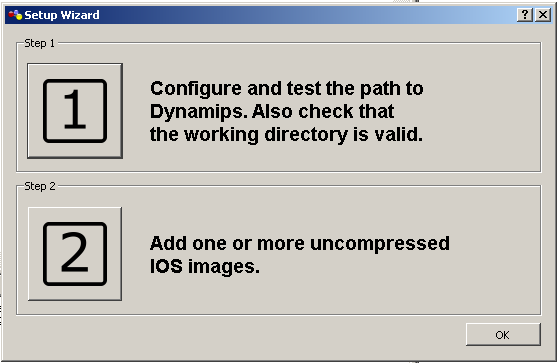Click the word 'Dynamips' in Step 1
Viewport: 557px width, 363px height.
[199, 112]
